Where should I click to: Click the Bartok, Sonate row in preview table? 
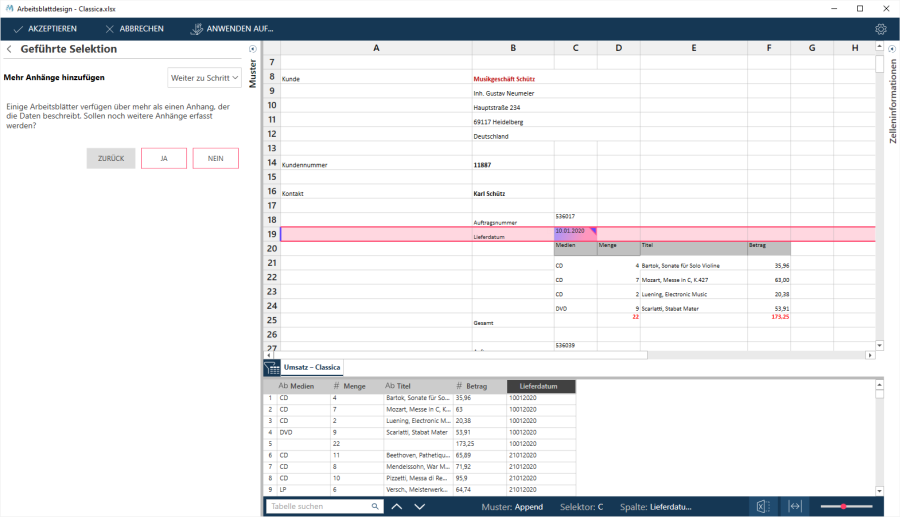(x=419, y=398)
